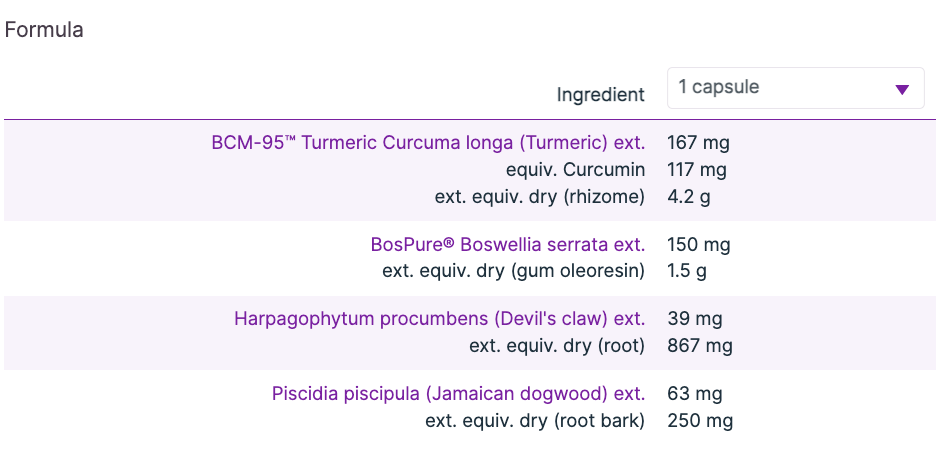Click the "ext. equiv. dry (rhizome)" text
Viewport: 946px width, 464px height.
click(x=540, y=197)
